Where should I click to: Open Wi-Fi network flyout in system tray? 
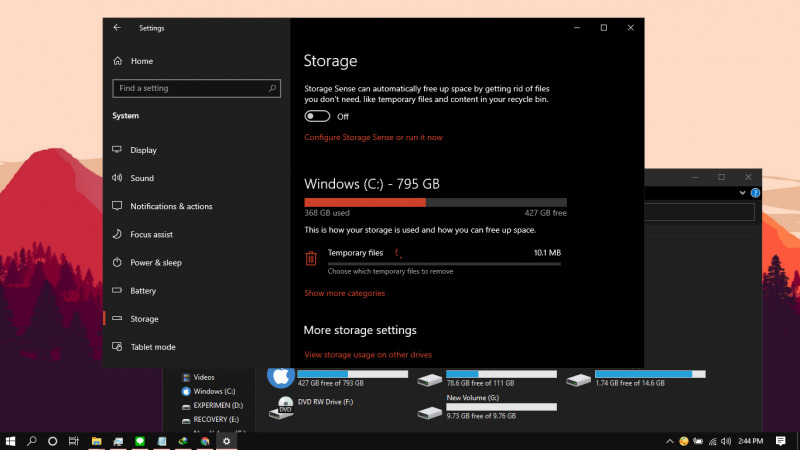tap(713, 441)
